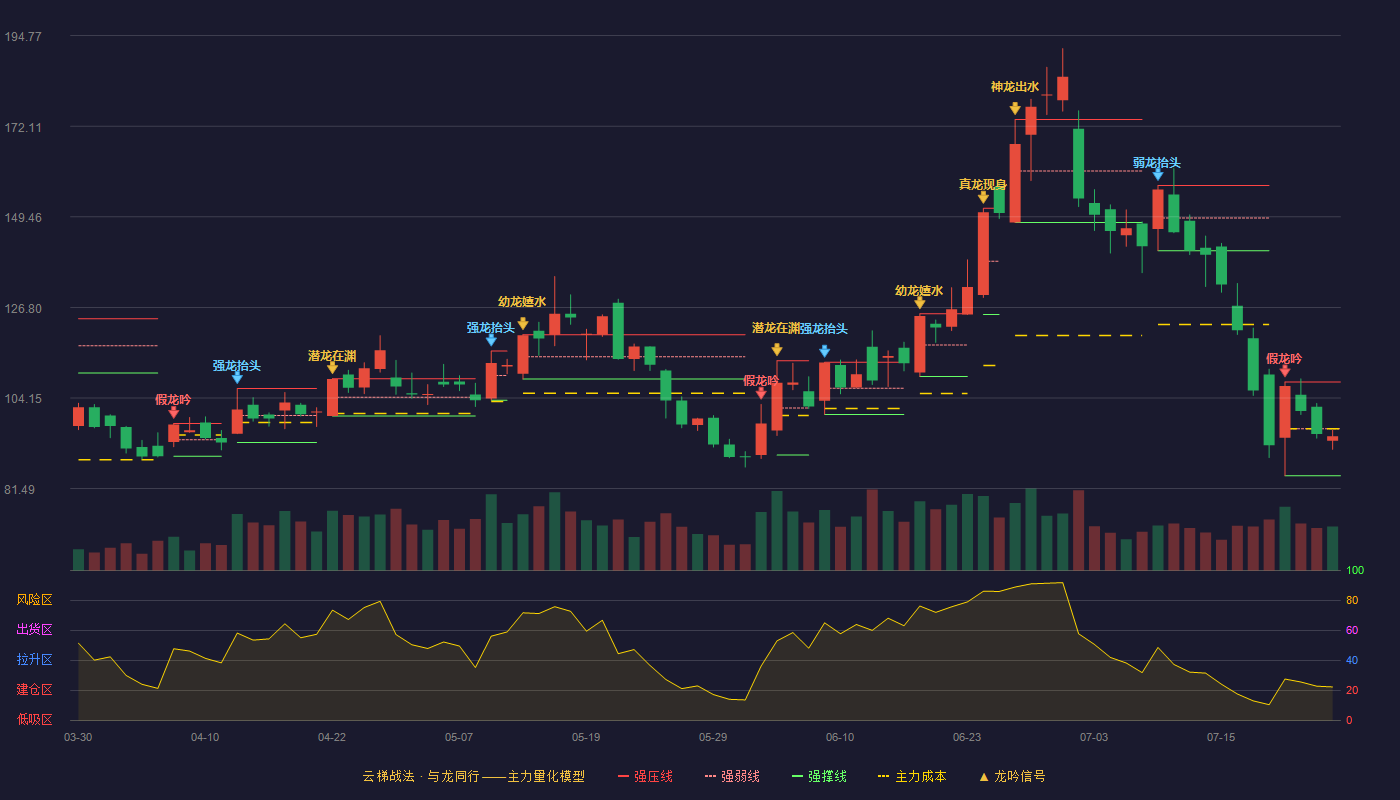
Task: Click the 07-03 date axis label
Action: pos(1094,737)
